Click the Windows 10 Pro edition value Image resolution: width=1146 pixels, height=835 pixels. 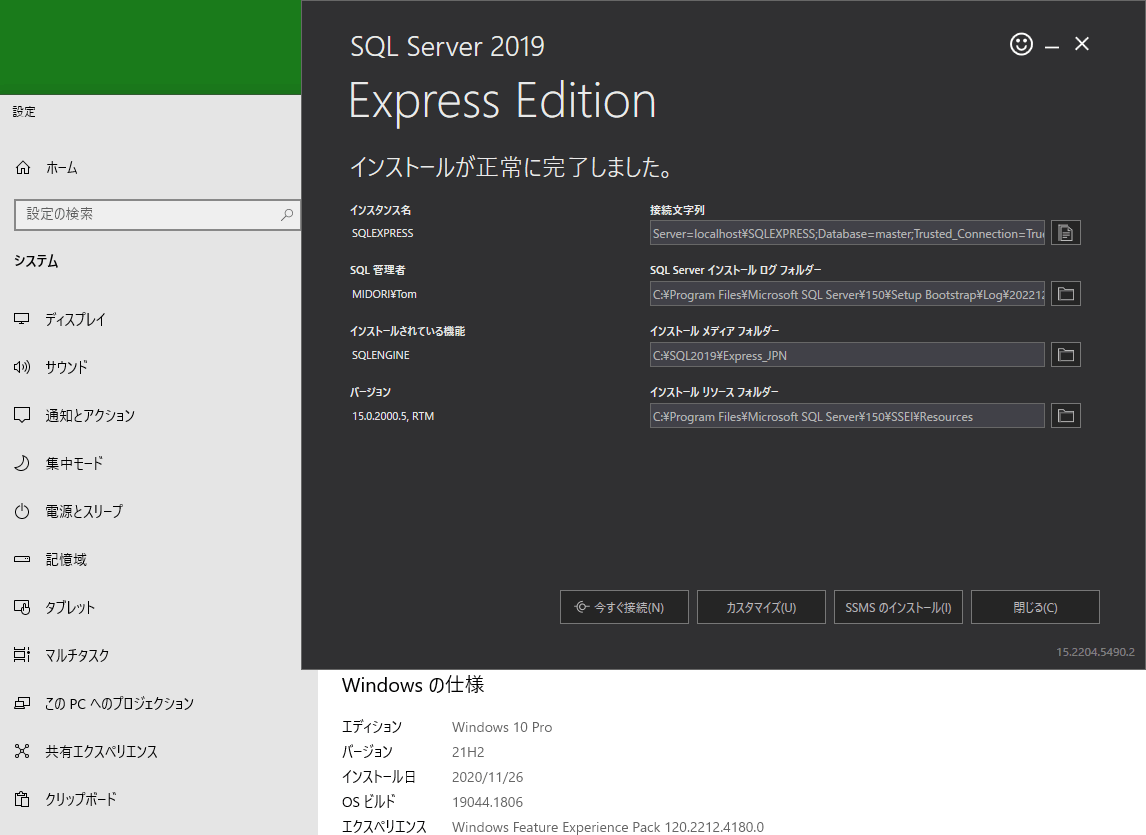502,727
